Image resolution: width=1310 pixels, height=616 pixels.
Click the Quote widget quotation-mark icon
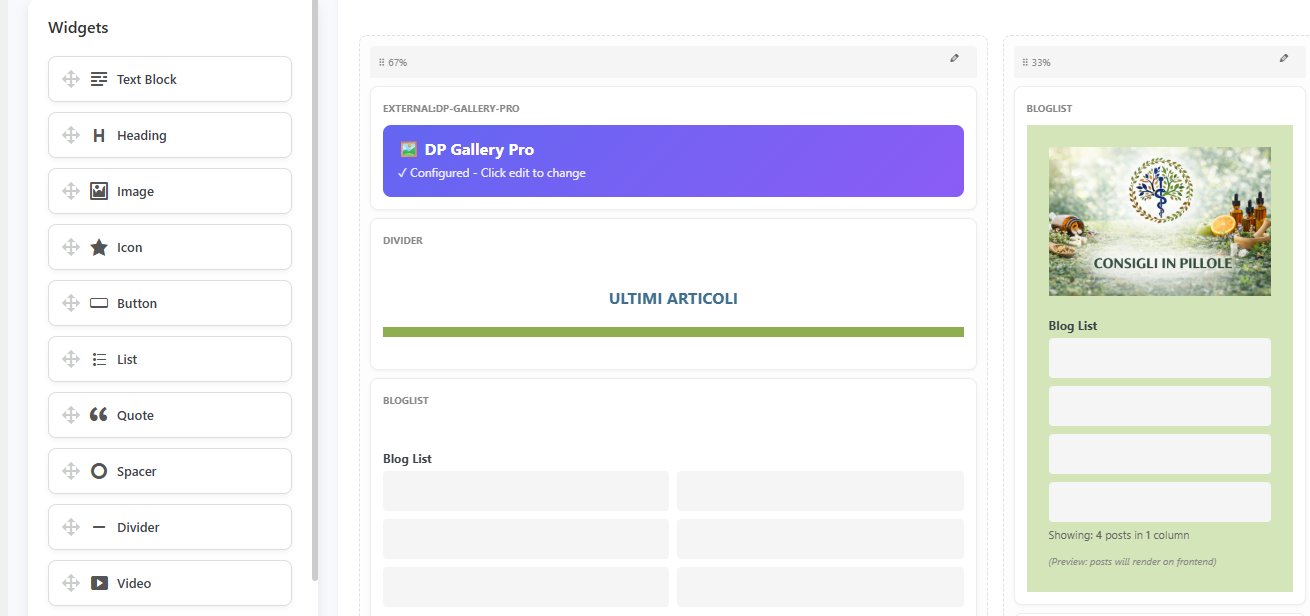[99, 415]
